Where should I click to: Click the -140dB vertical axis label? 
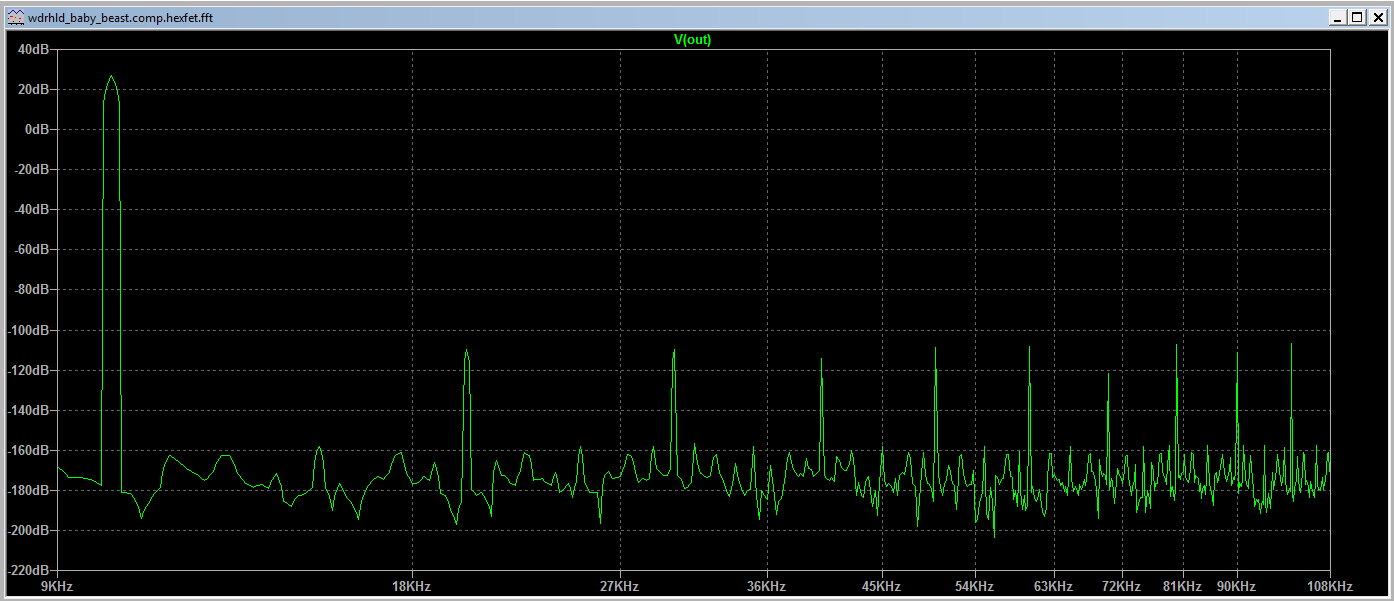tap(29, 410)
